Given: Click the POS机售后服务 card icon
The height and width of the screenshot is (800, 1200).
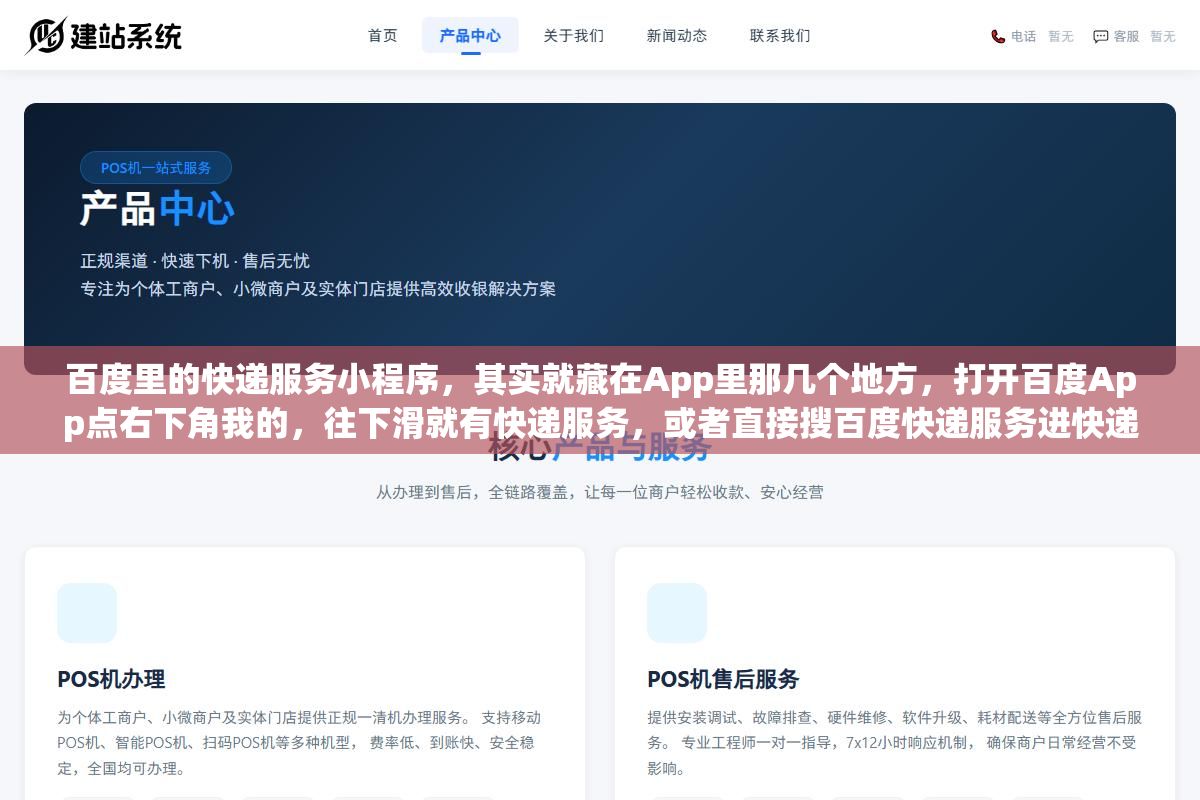Looking at the screenshot, I should pos(677,613).
